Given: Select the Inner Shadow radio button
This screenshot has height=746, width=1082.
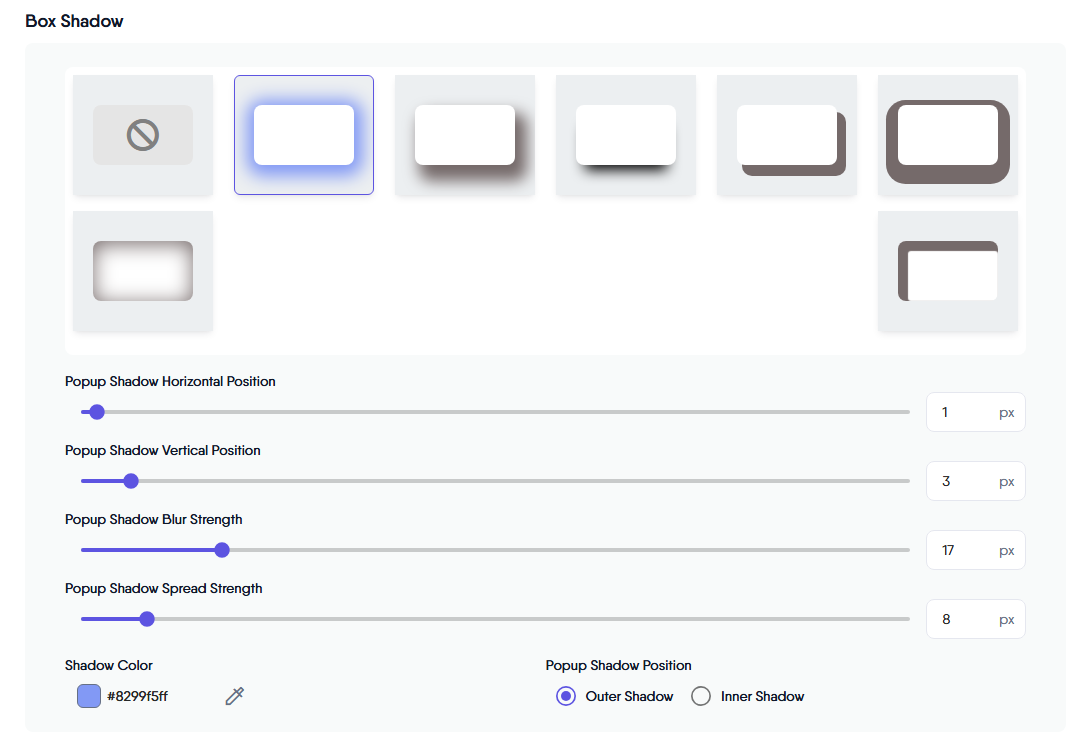Looking at the screenshot, I should [702, 696].
